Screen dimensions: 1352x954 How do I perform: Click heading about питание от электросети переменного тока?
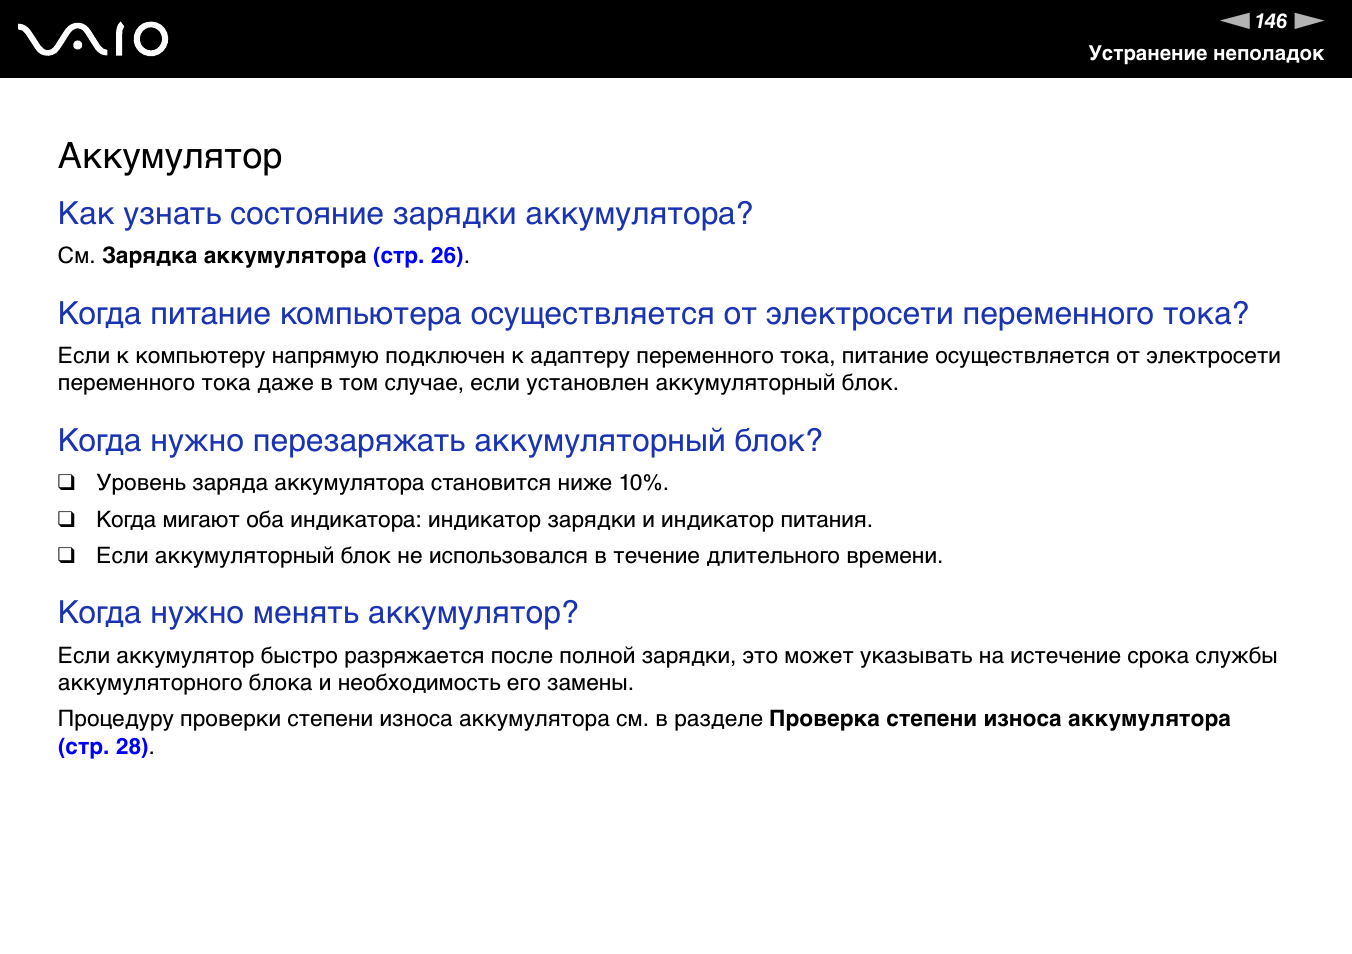pyautogui.click(x=653, y=314)
